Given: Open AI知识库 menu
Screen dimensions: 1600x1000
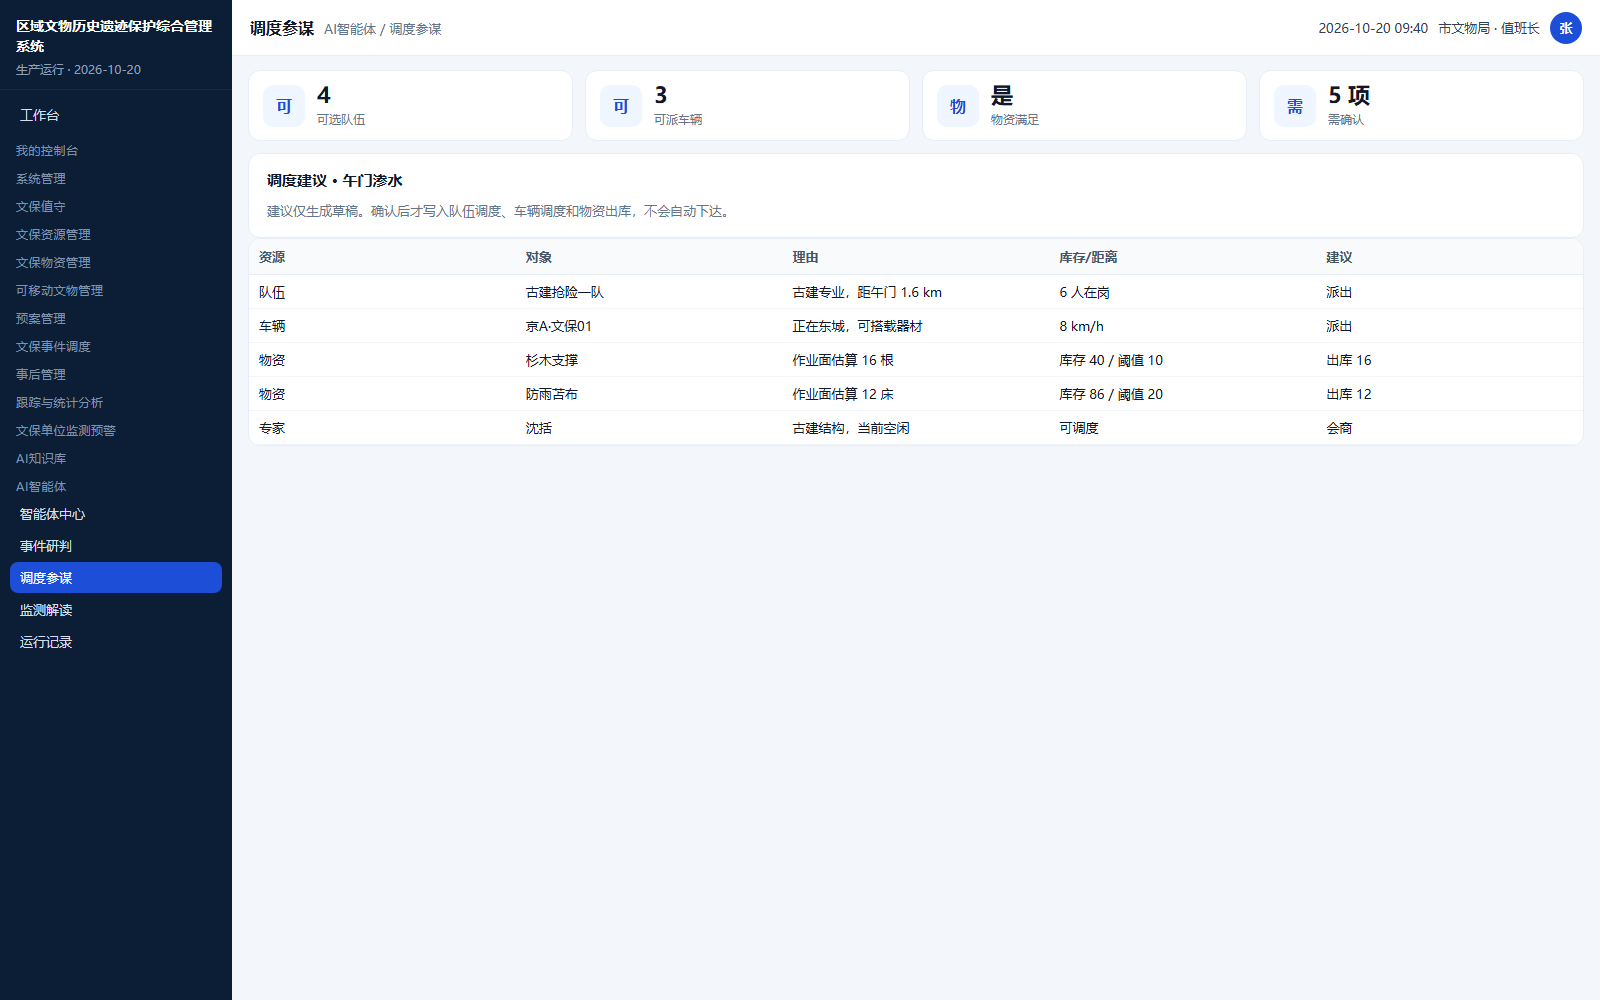Looking at the screenshot, I should pyautogui.click(x=41, y=459).
